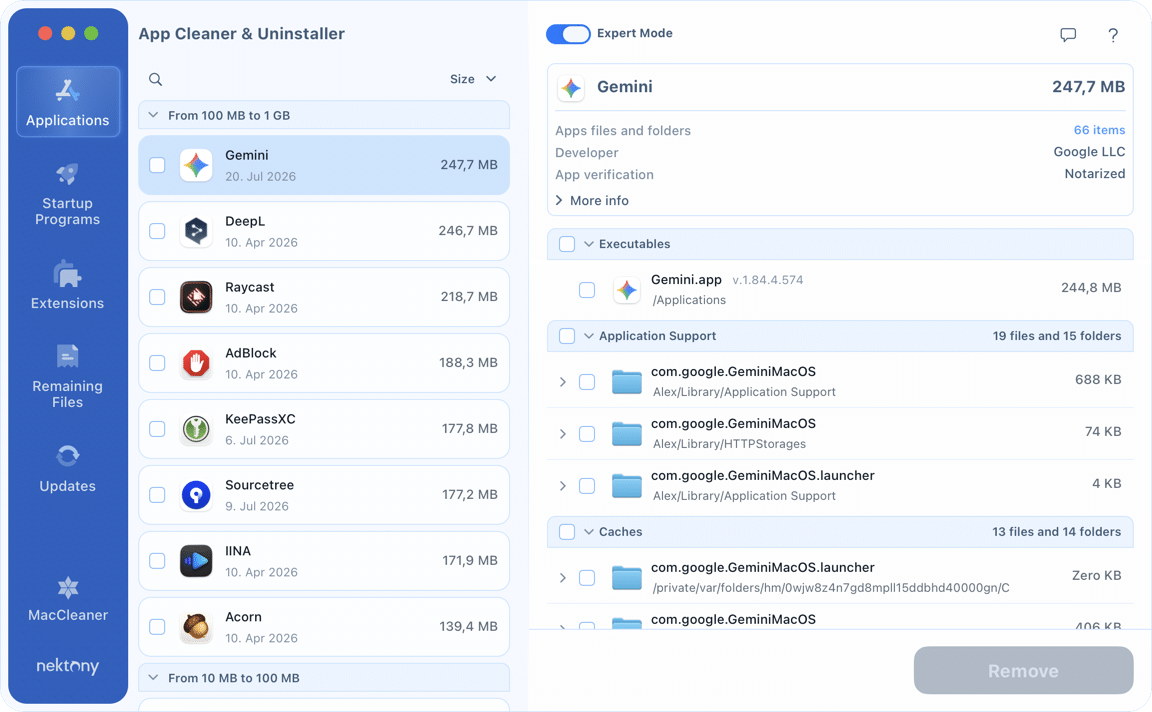The image size is (1152, 712).
Task: Turn off Expert Mode switch
Action: (x=568, y=34)
